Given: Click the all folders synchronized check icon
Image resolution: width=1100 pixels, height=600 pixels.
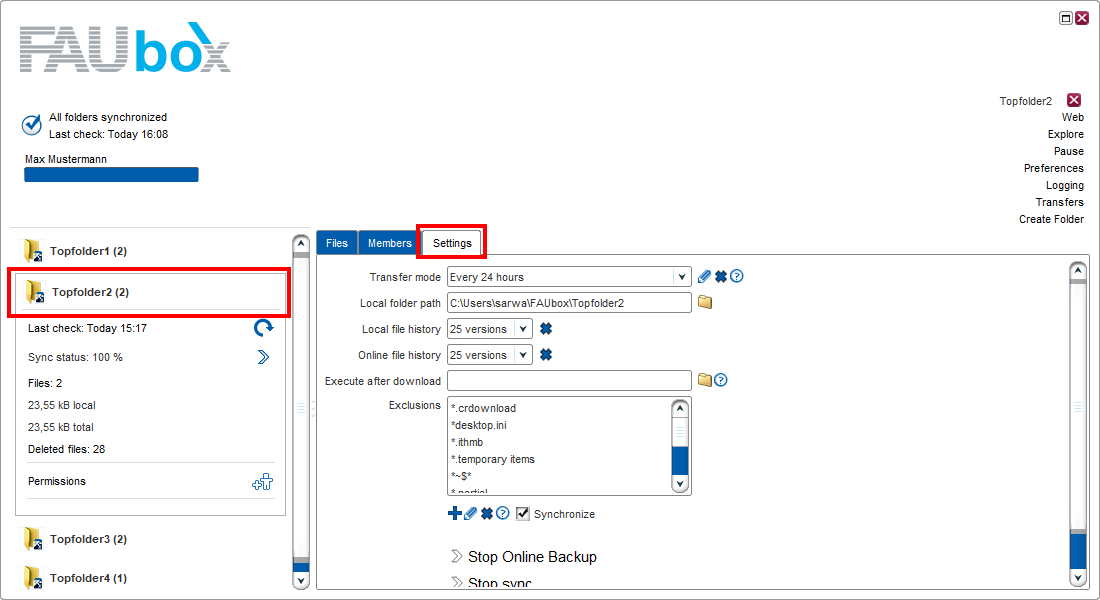Looking at the screenshot, I should tap(32, 125).
